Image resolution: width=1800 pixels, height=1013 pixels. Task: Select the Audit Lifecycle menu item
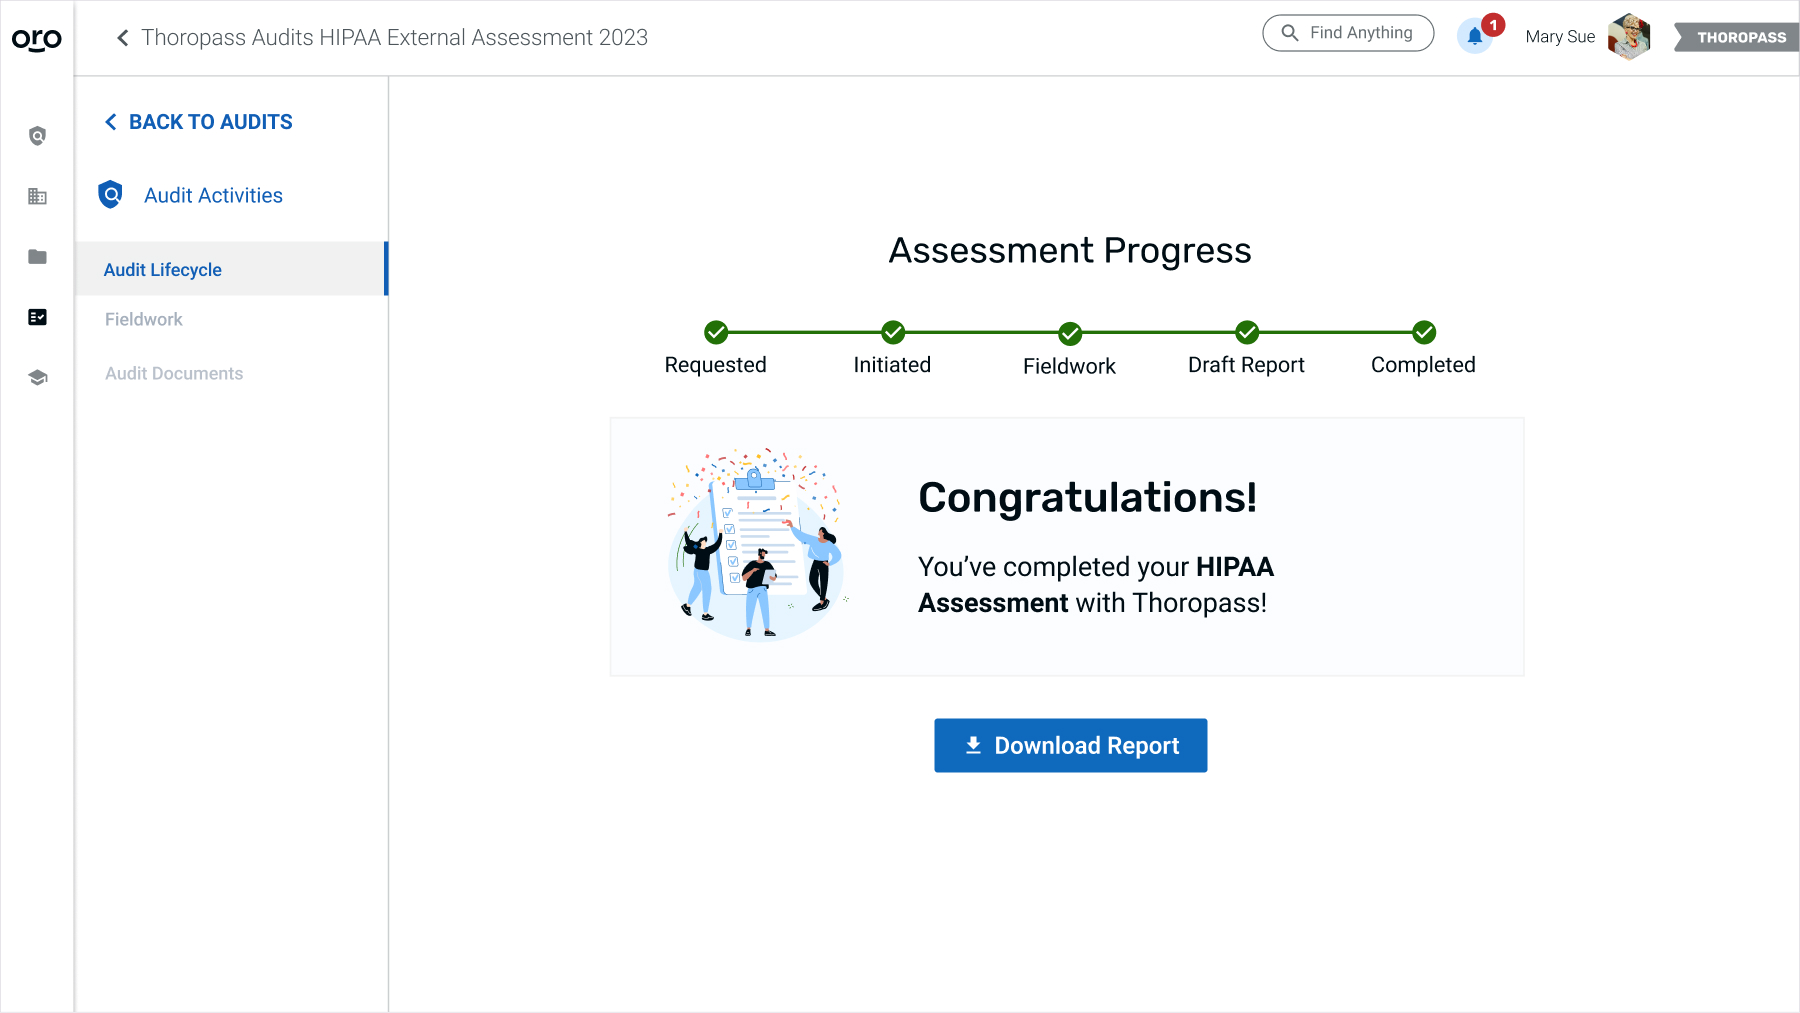[161, 269]
